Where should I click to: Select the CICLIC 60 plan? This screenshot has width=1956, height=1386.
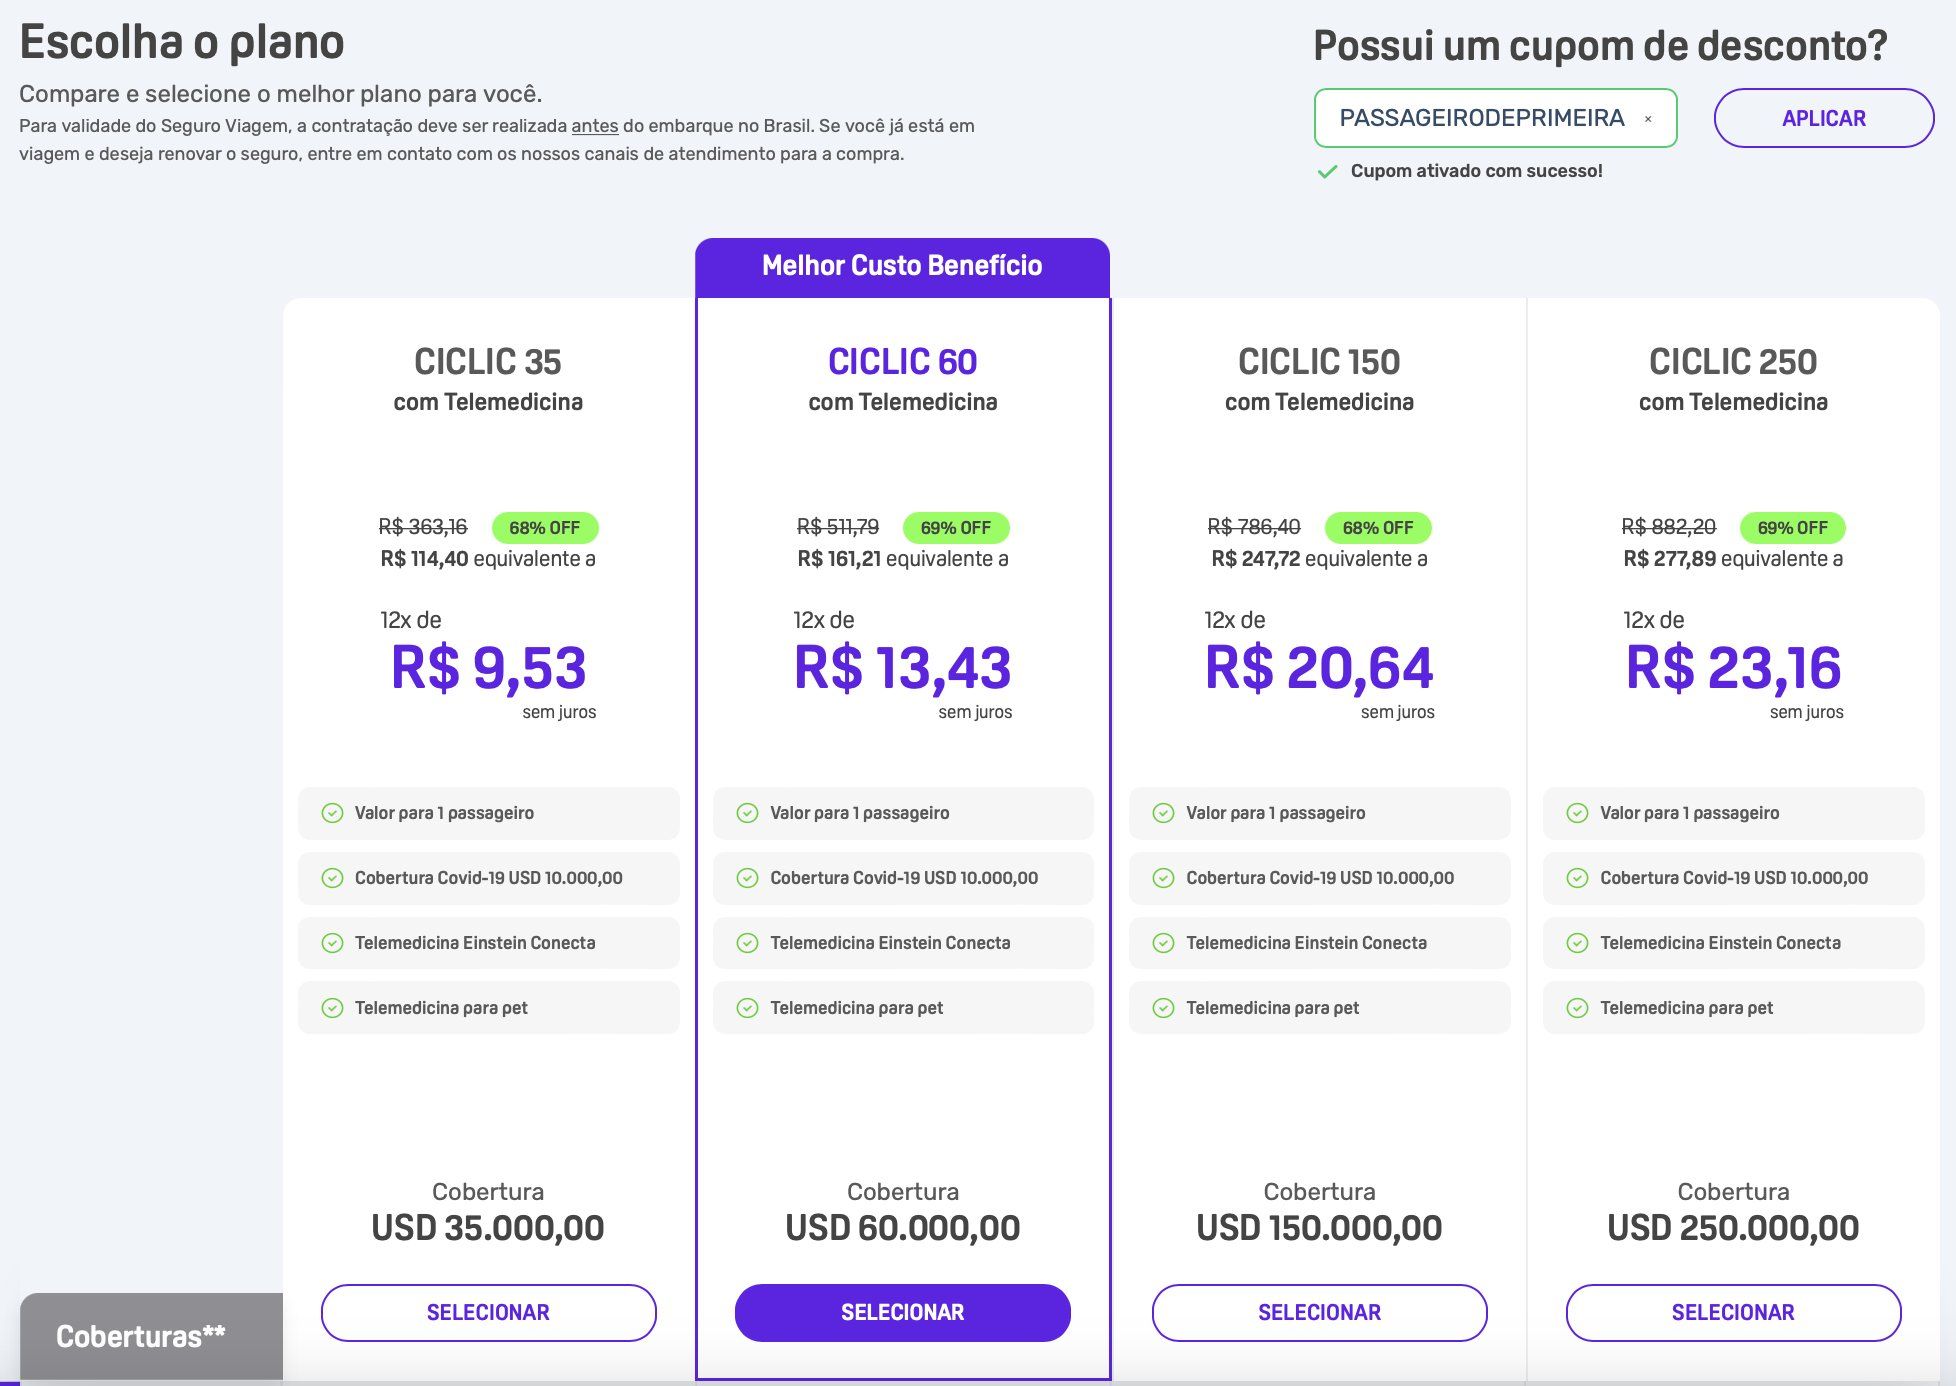click(x=902, y=1312)
